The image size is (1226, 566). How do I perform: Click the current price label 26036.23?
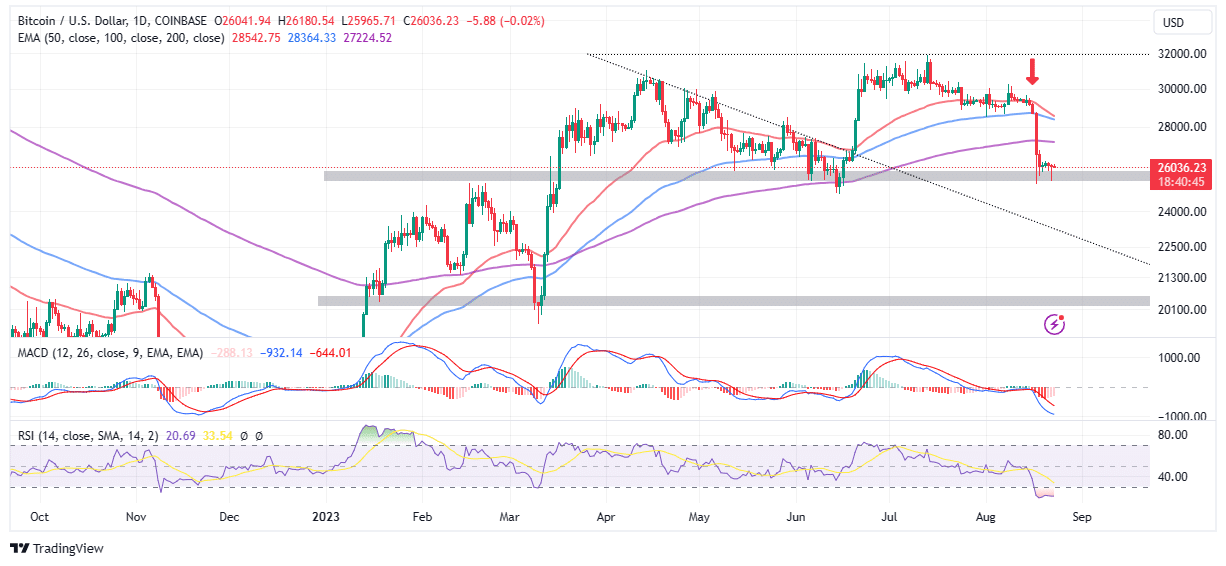point(1182,167)
